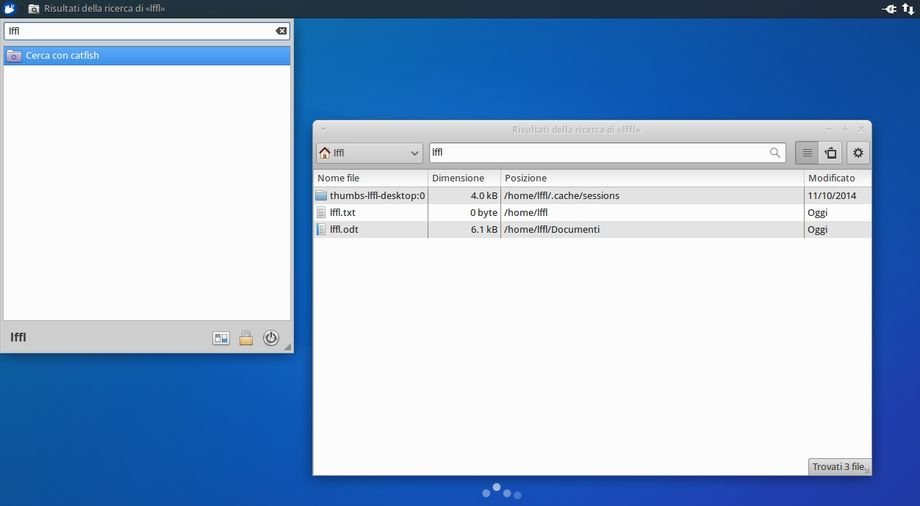Clear the Whisker menu search text

click(281, 31)
